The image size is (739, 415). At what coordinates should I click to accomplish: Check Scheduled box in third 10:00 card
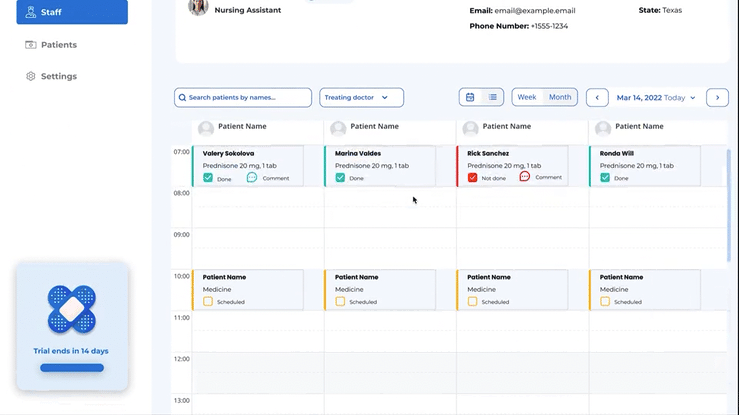click(472, 301)
